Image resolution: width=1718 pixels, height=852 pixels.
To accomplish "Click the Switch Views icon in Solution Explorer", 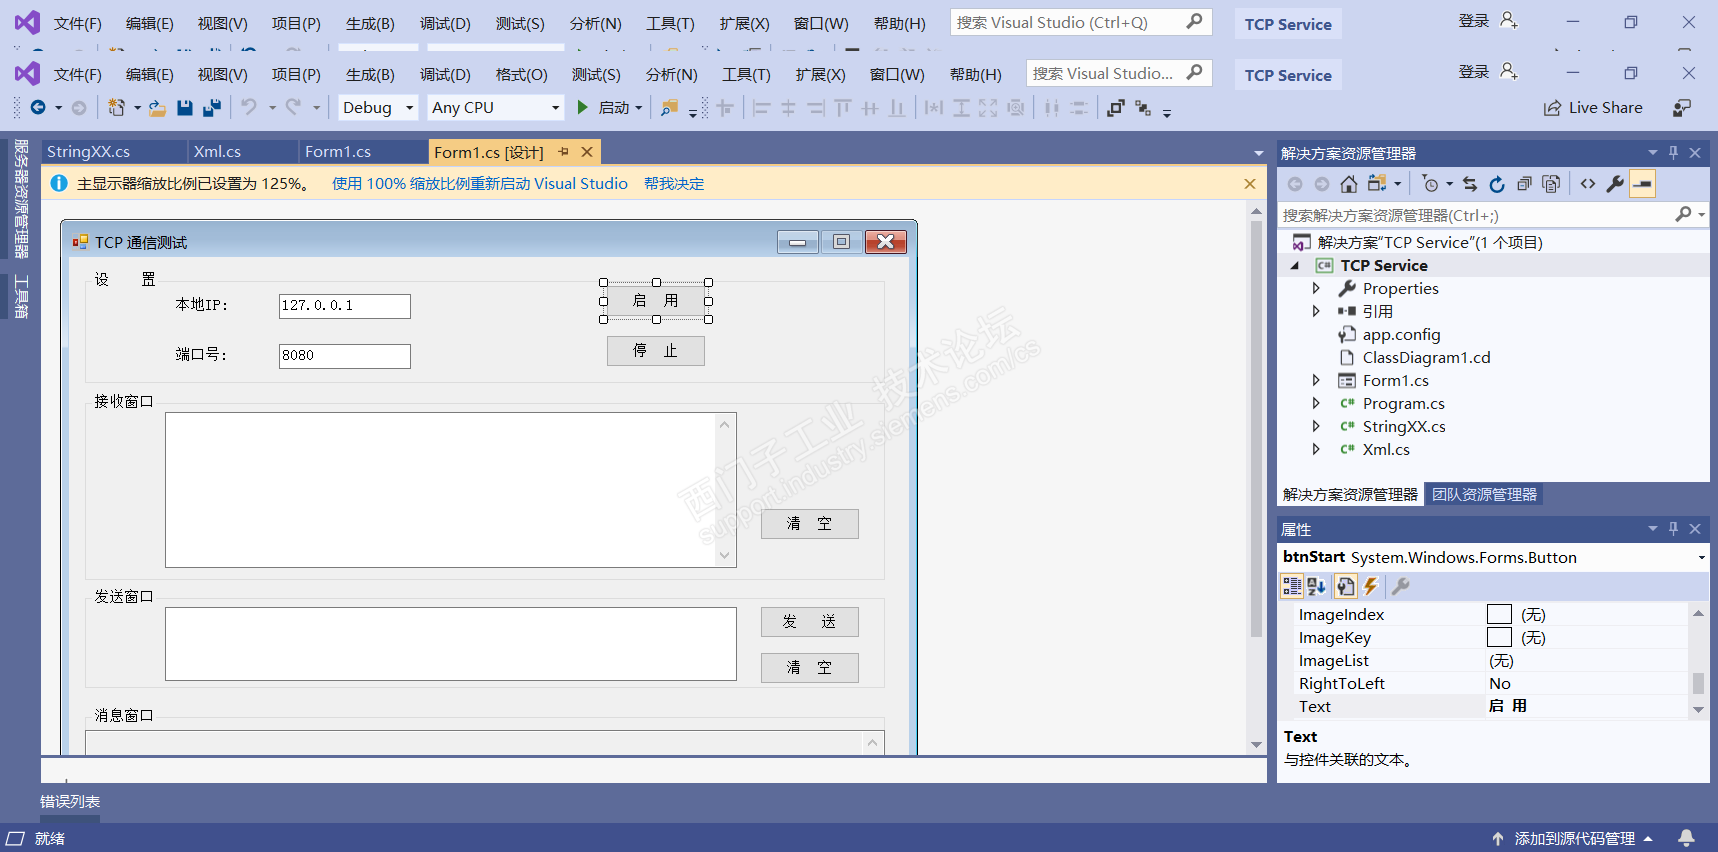I will (1377, 184).
